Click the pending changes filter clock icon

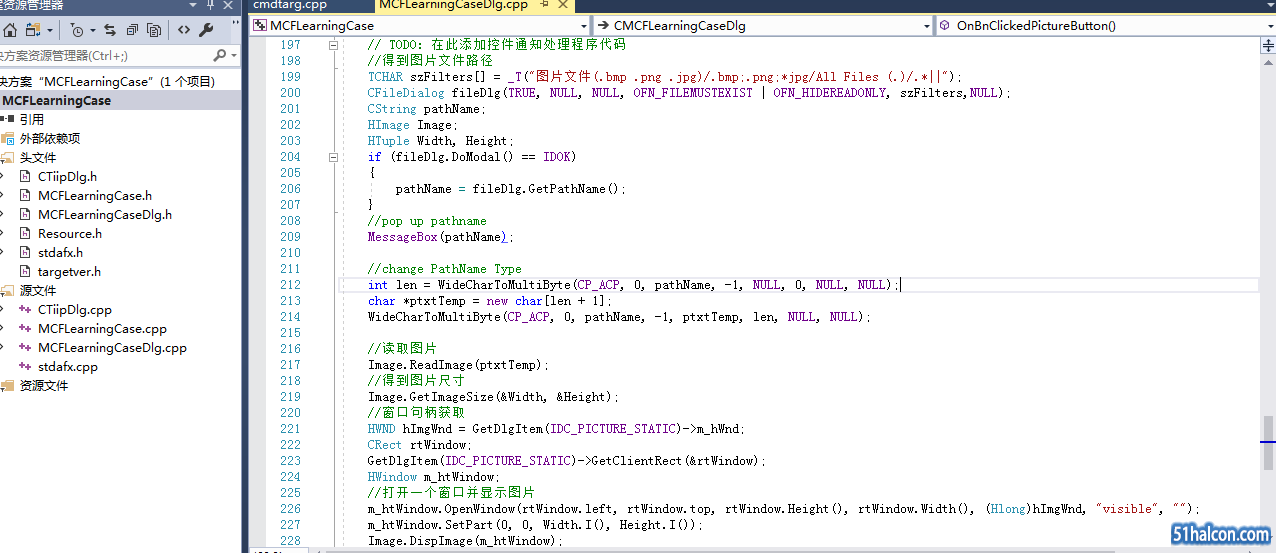[77, 30]
